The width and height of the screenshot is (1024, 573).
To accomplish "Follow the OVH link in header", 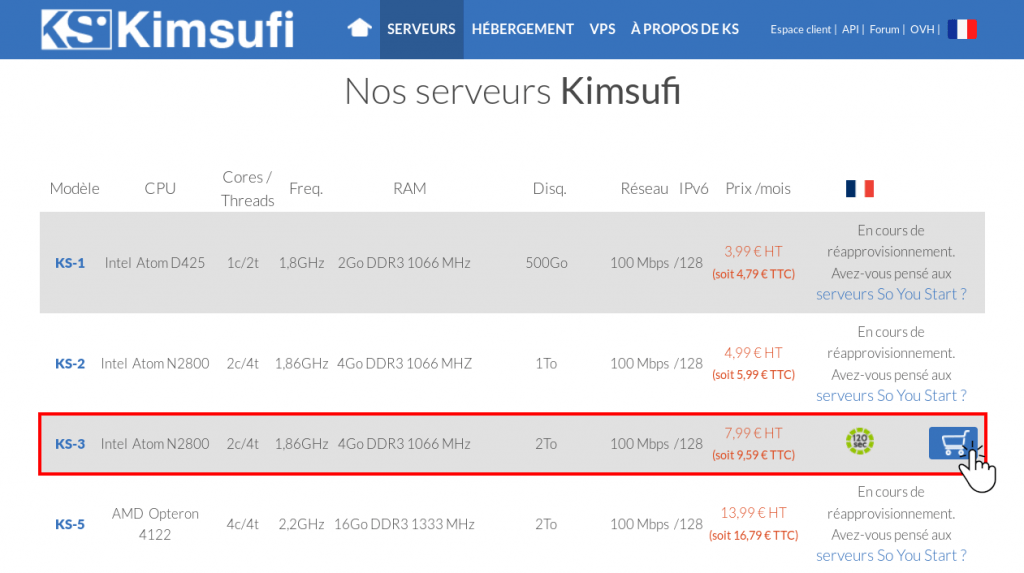I will (922, 29).
